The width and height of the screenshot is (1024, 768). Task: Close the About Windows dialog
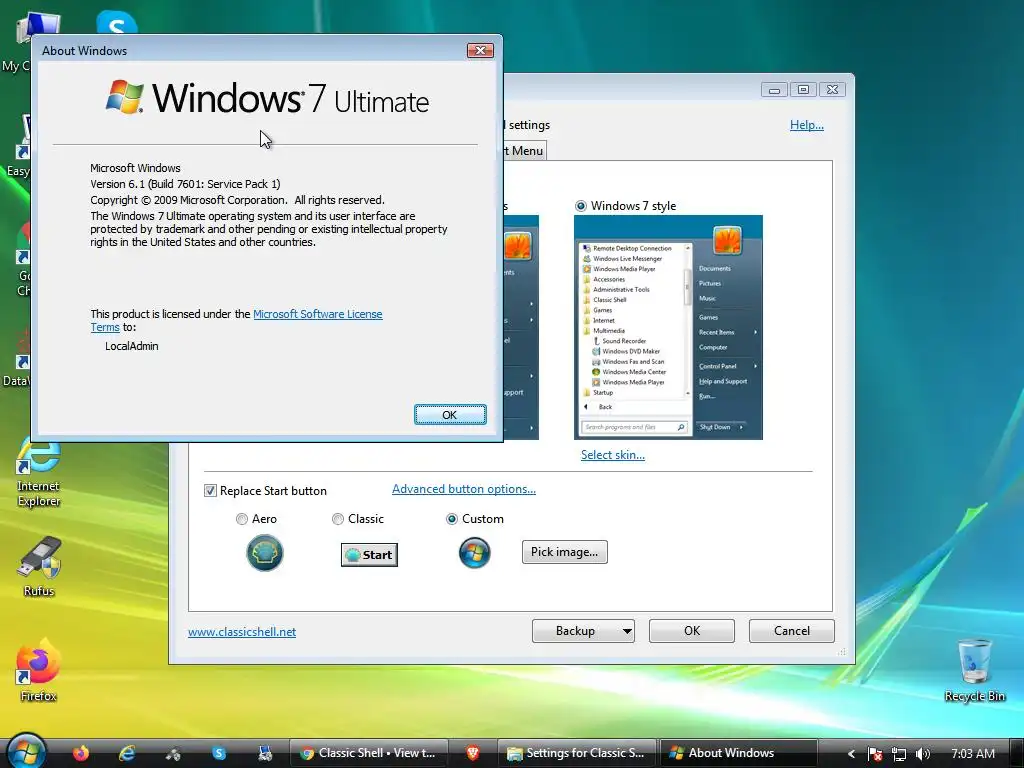(480, 50)
